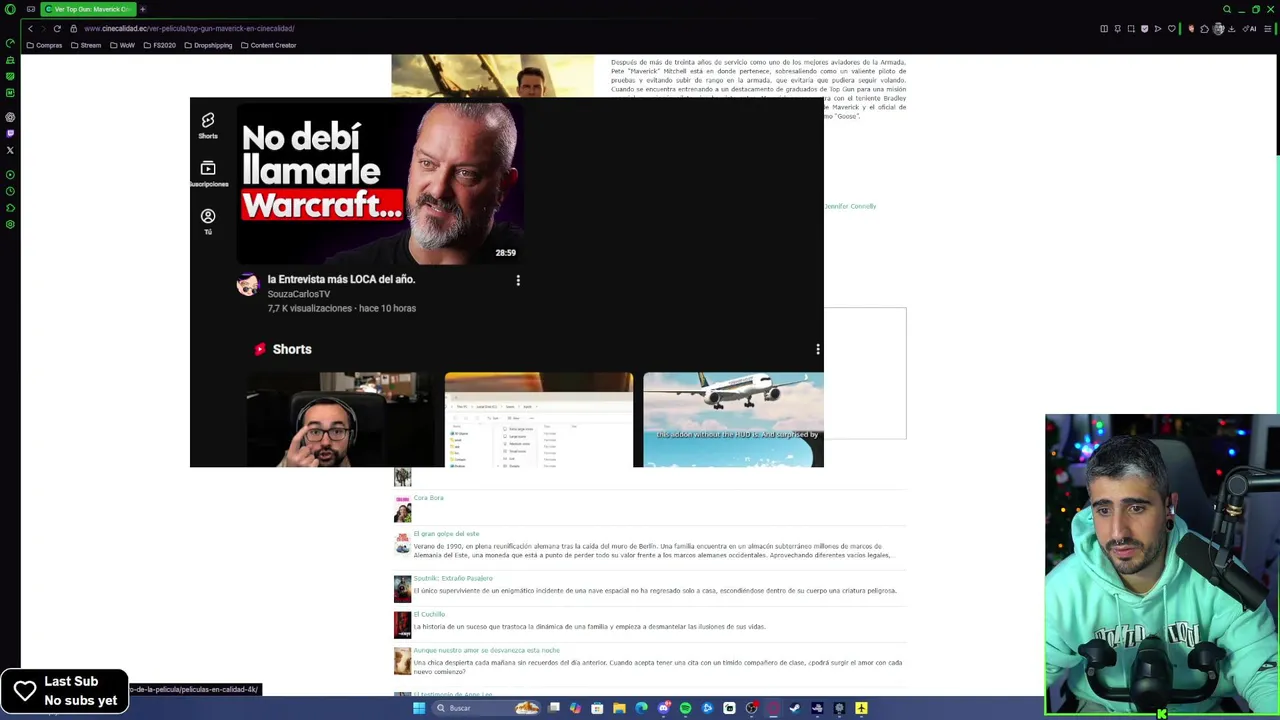The image size is (1280, 720).
Task: Open Suscripciones in YouTube sidebar
Action: 208,173
